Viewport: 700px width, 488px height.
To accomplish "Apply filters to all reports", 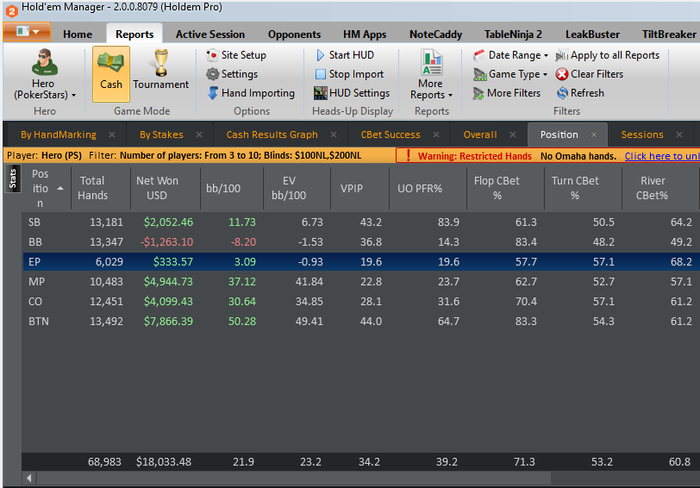I will [608, 55].
